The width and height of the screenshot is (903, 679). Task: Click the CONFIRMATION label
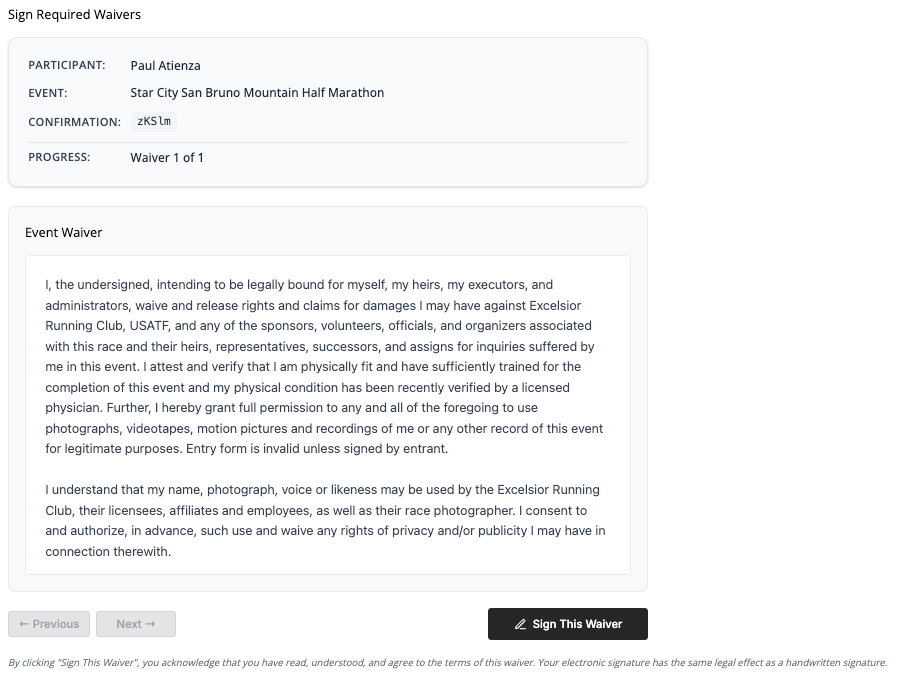(74, 122)
